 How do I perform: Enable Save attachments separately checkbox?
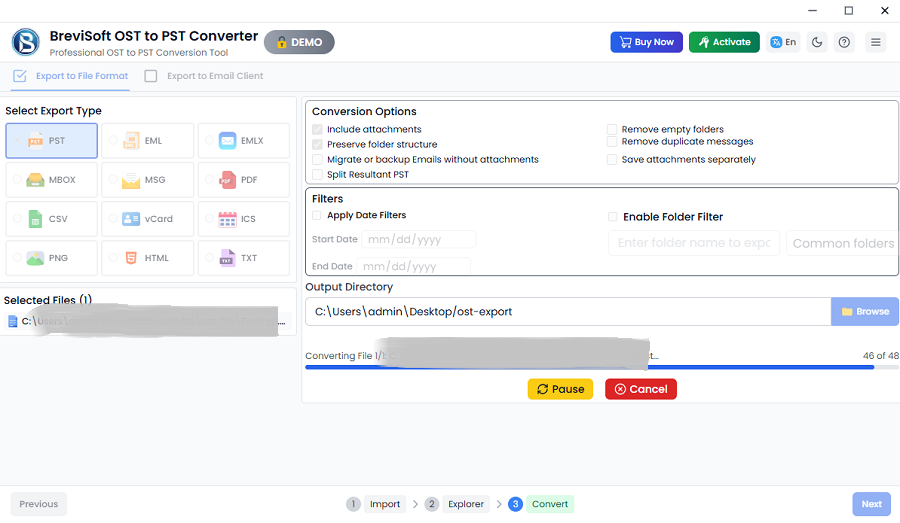pos(612,159)
